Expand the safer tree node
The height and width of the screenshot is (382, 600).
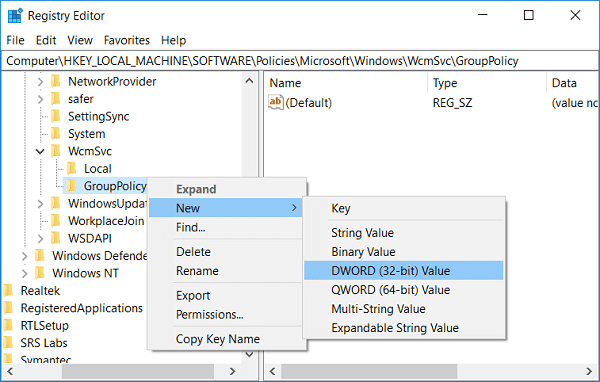[x=41, y=99]
